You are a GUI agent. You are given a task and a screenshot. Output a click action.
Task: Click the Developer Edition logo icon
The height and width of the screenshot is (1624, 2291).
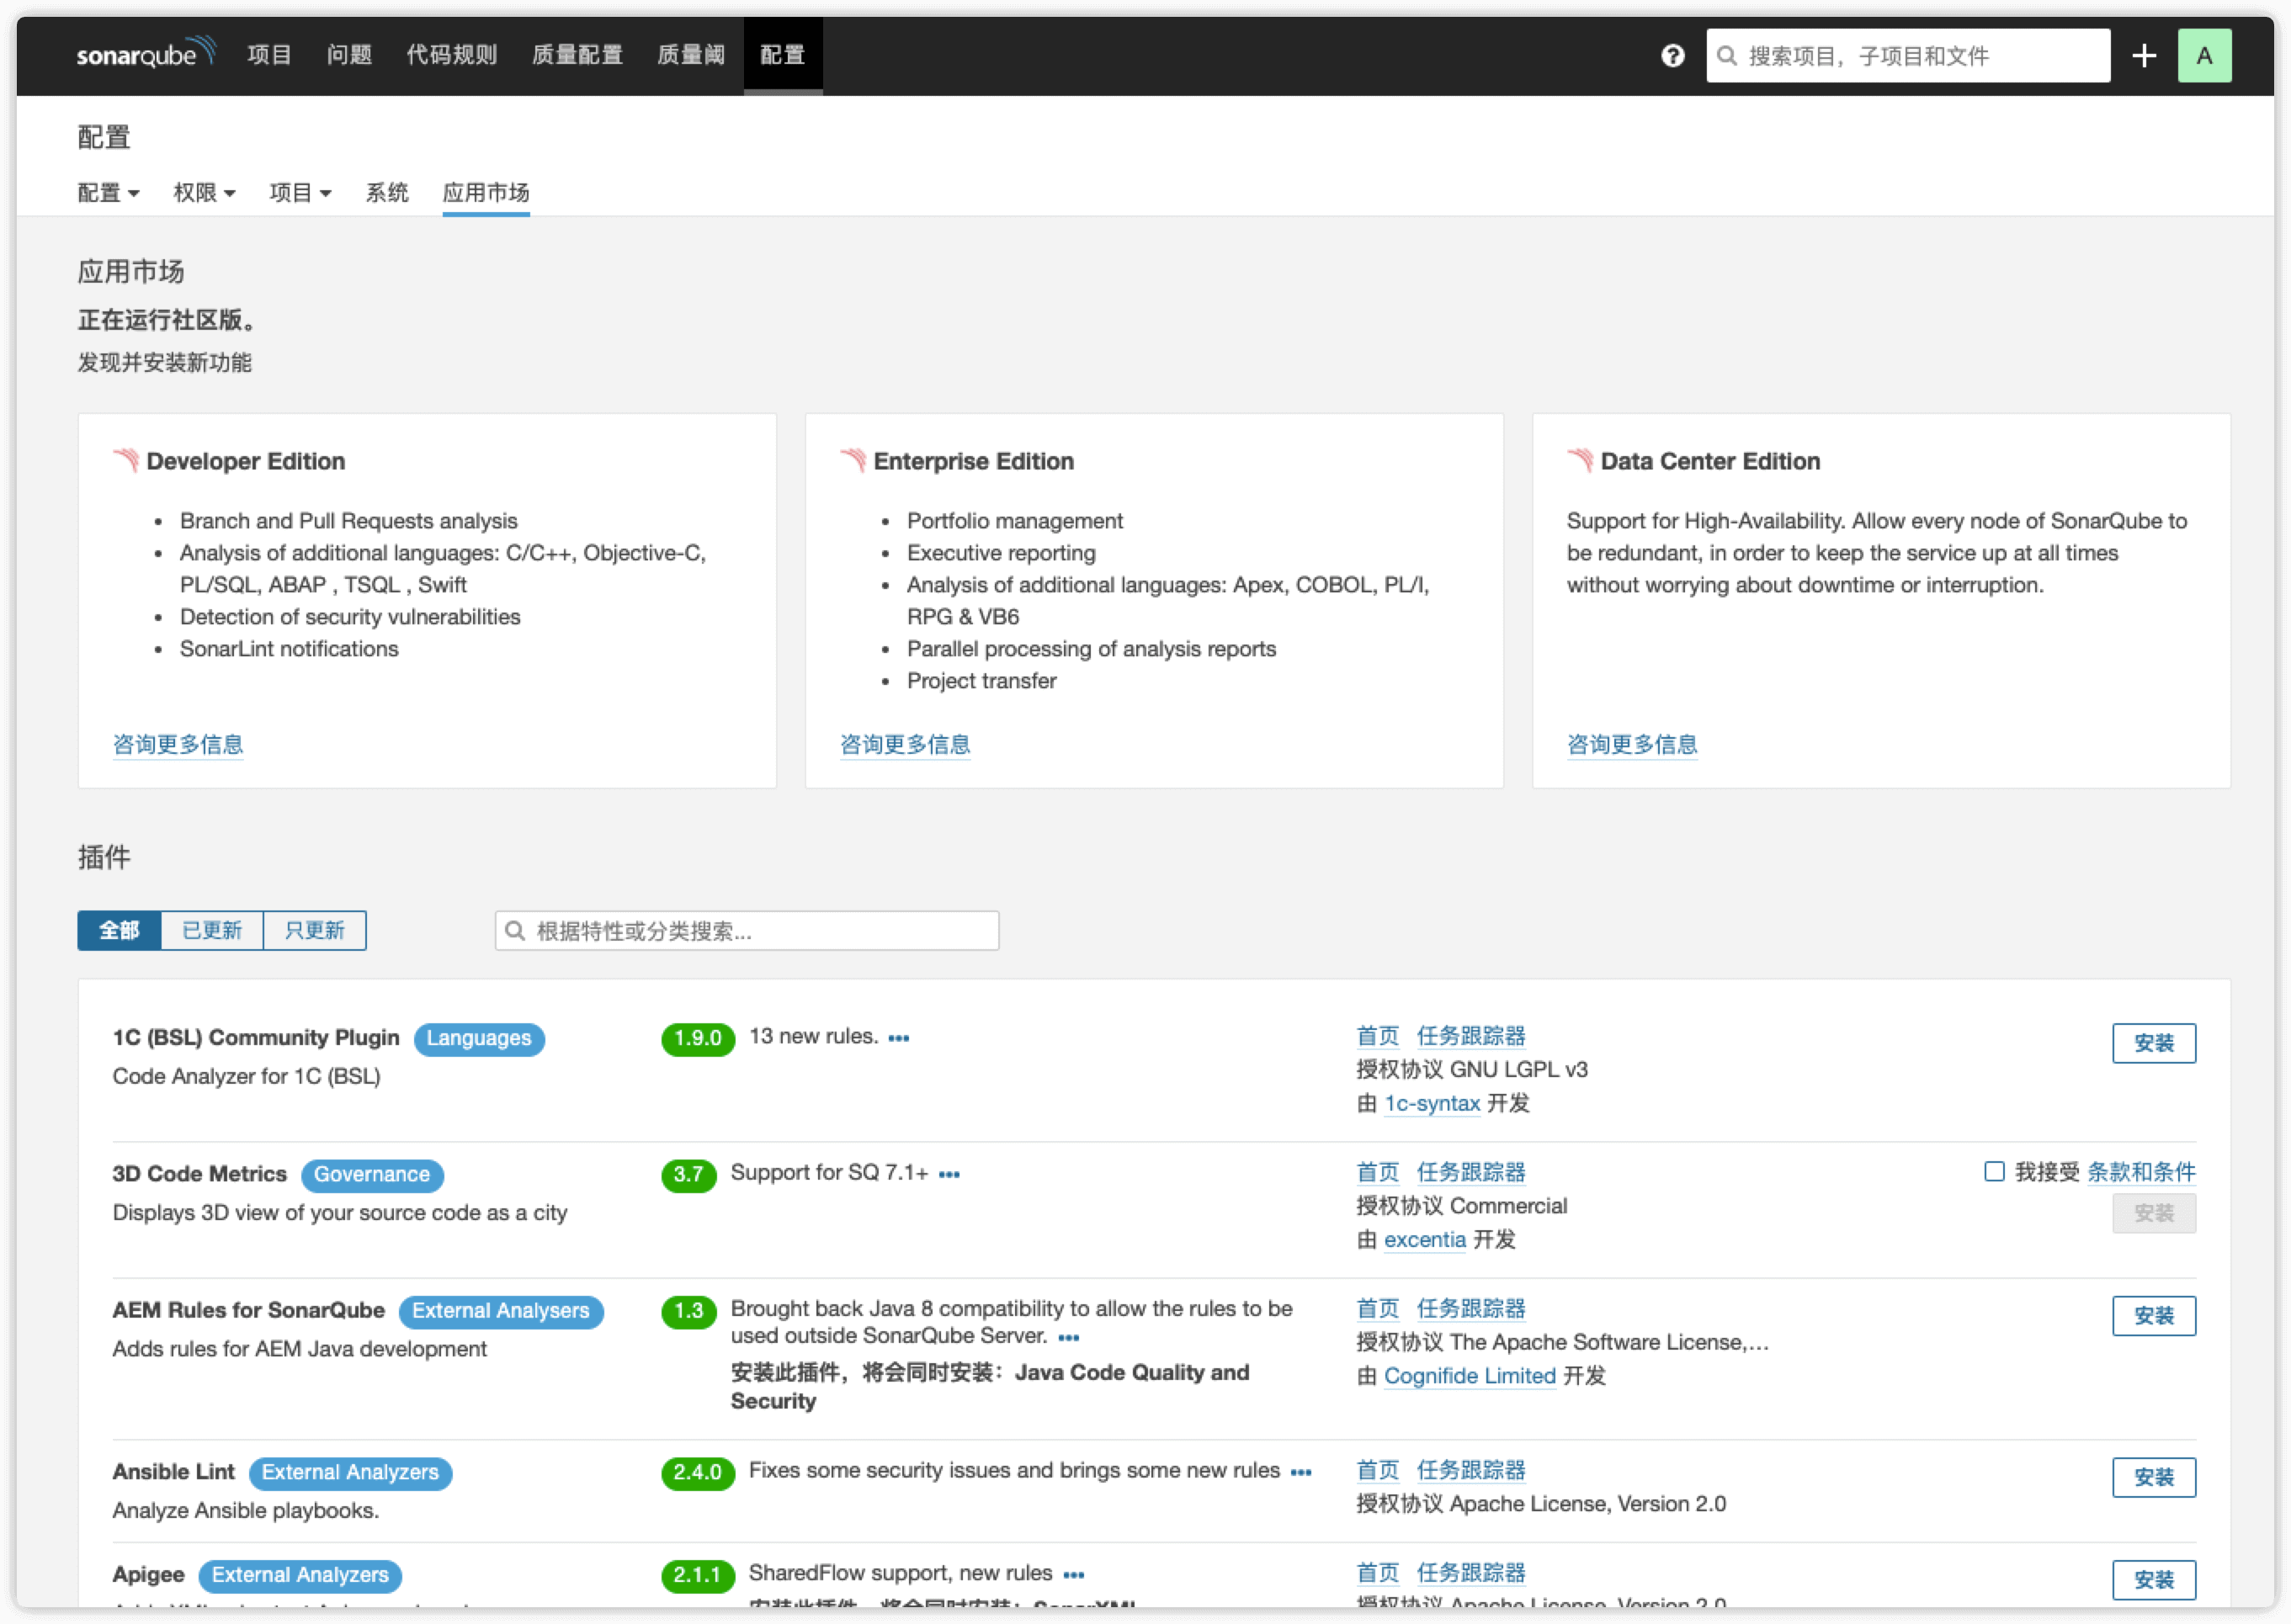coord(126,461)
